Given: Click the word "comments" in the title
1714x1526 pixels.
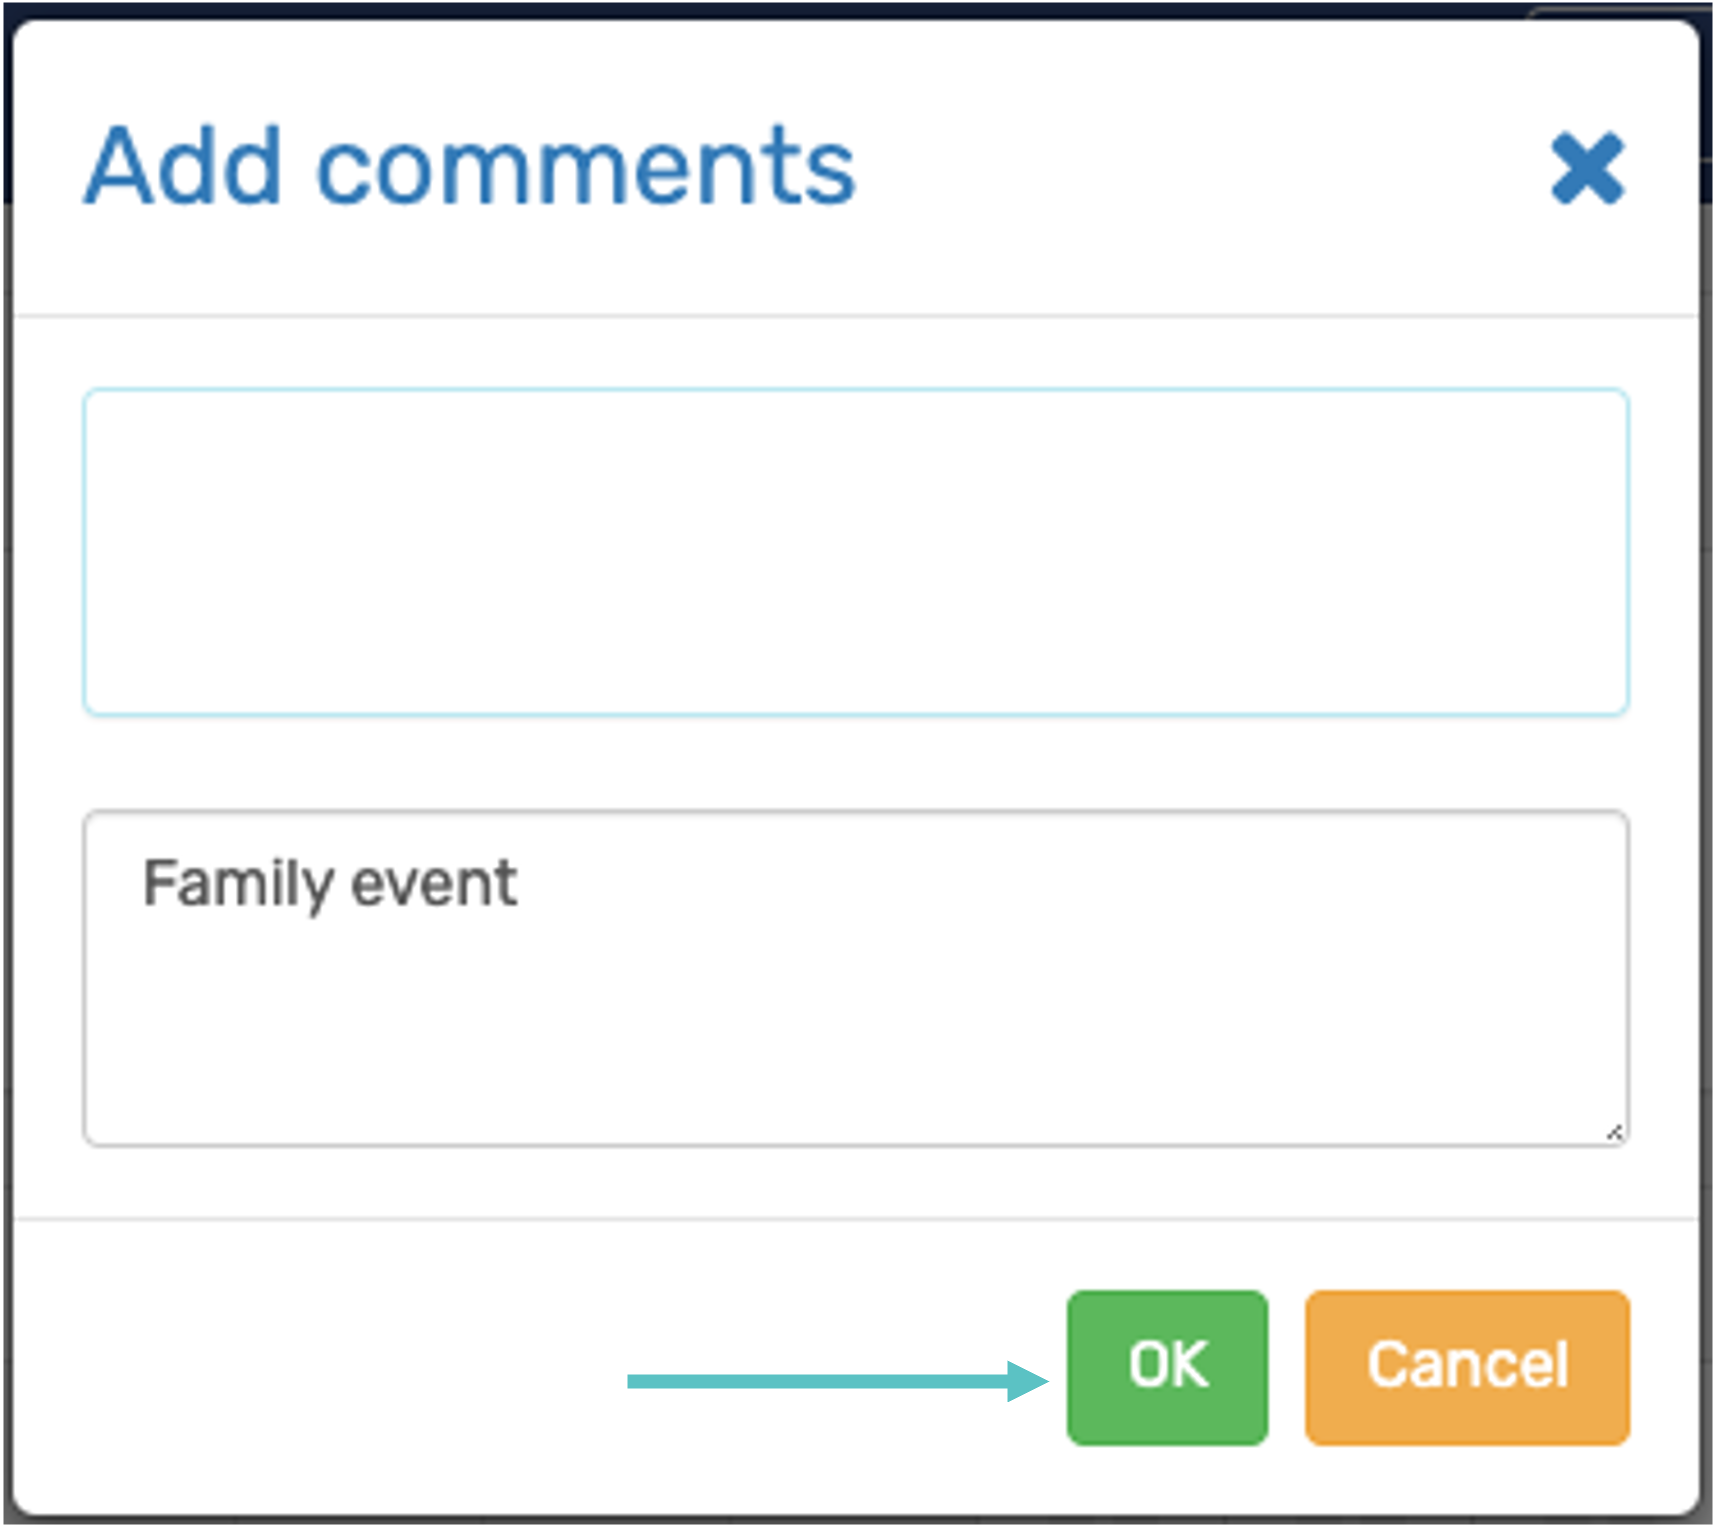Looking at the screenshot, I should 586,166.
